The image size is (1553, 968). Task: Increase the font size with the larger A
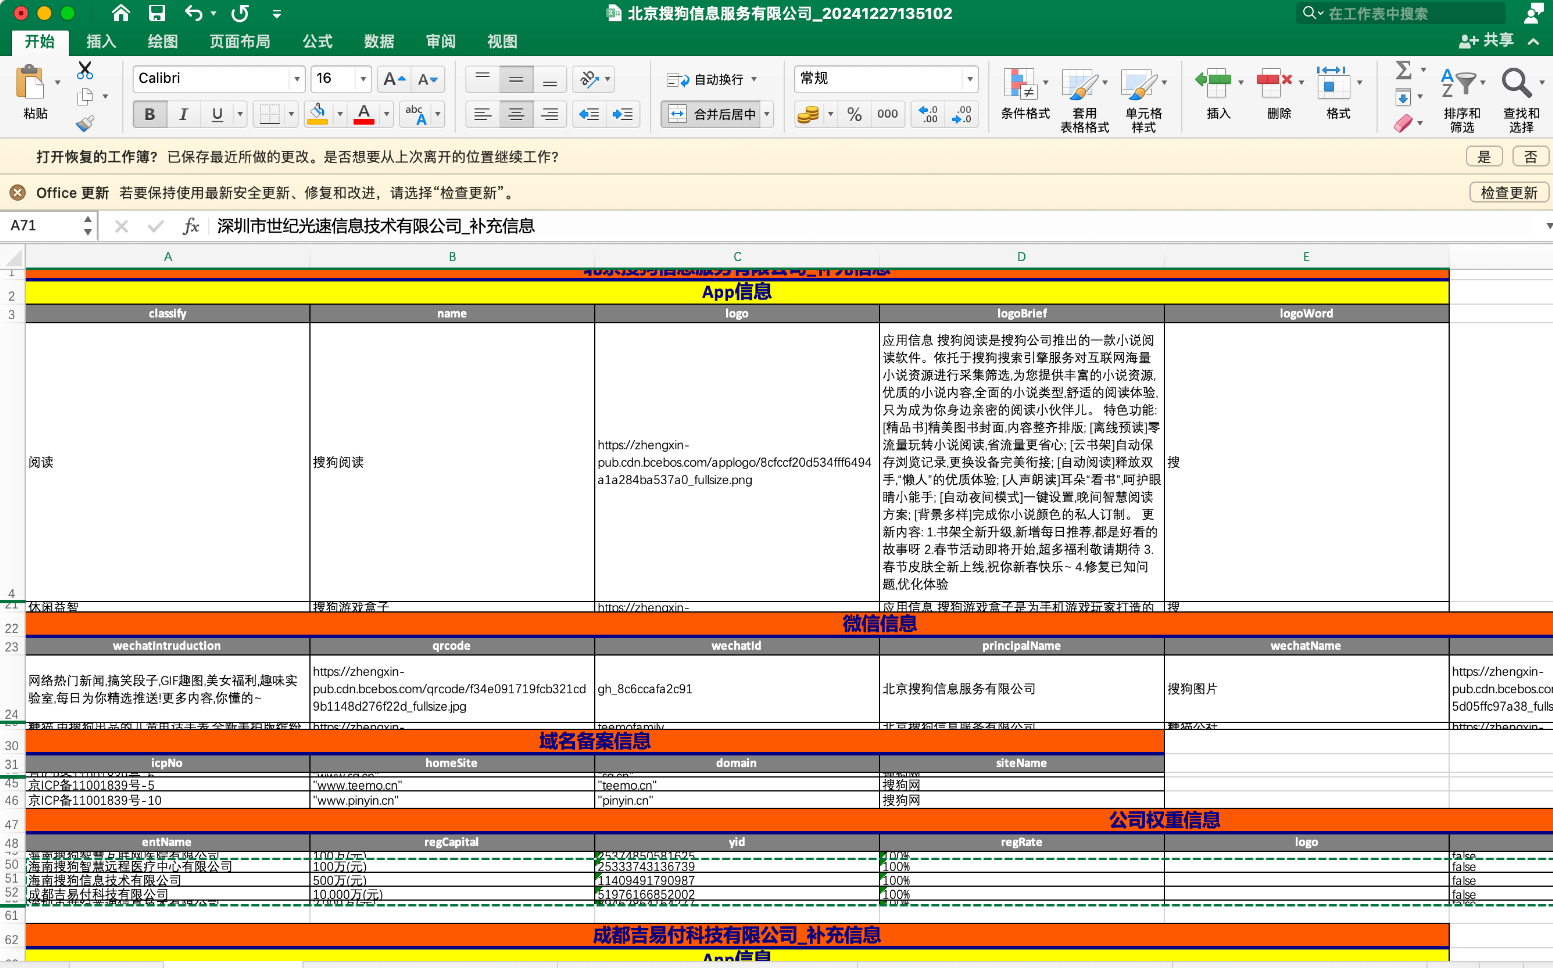click(x=394, y=79)
